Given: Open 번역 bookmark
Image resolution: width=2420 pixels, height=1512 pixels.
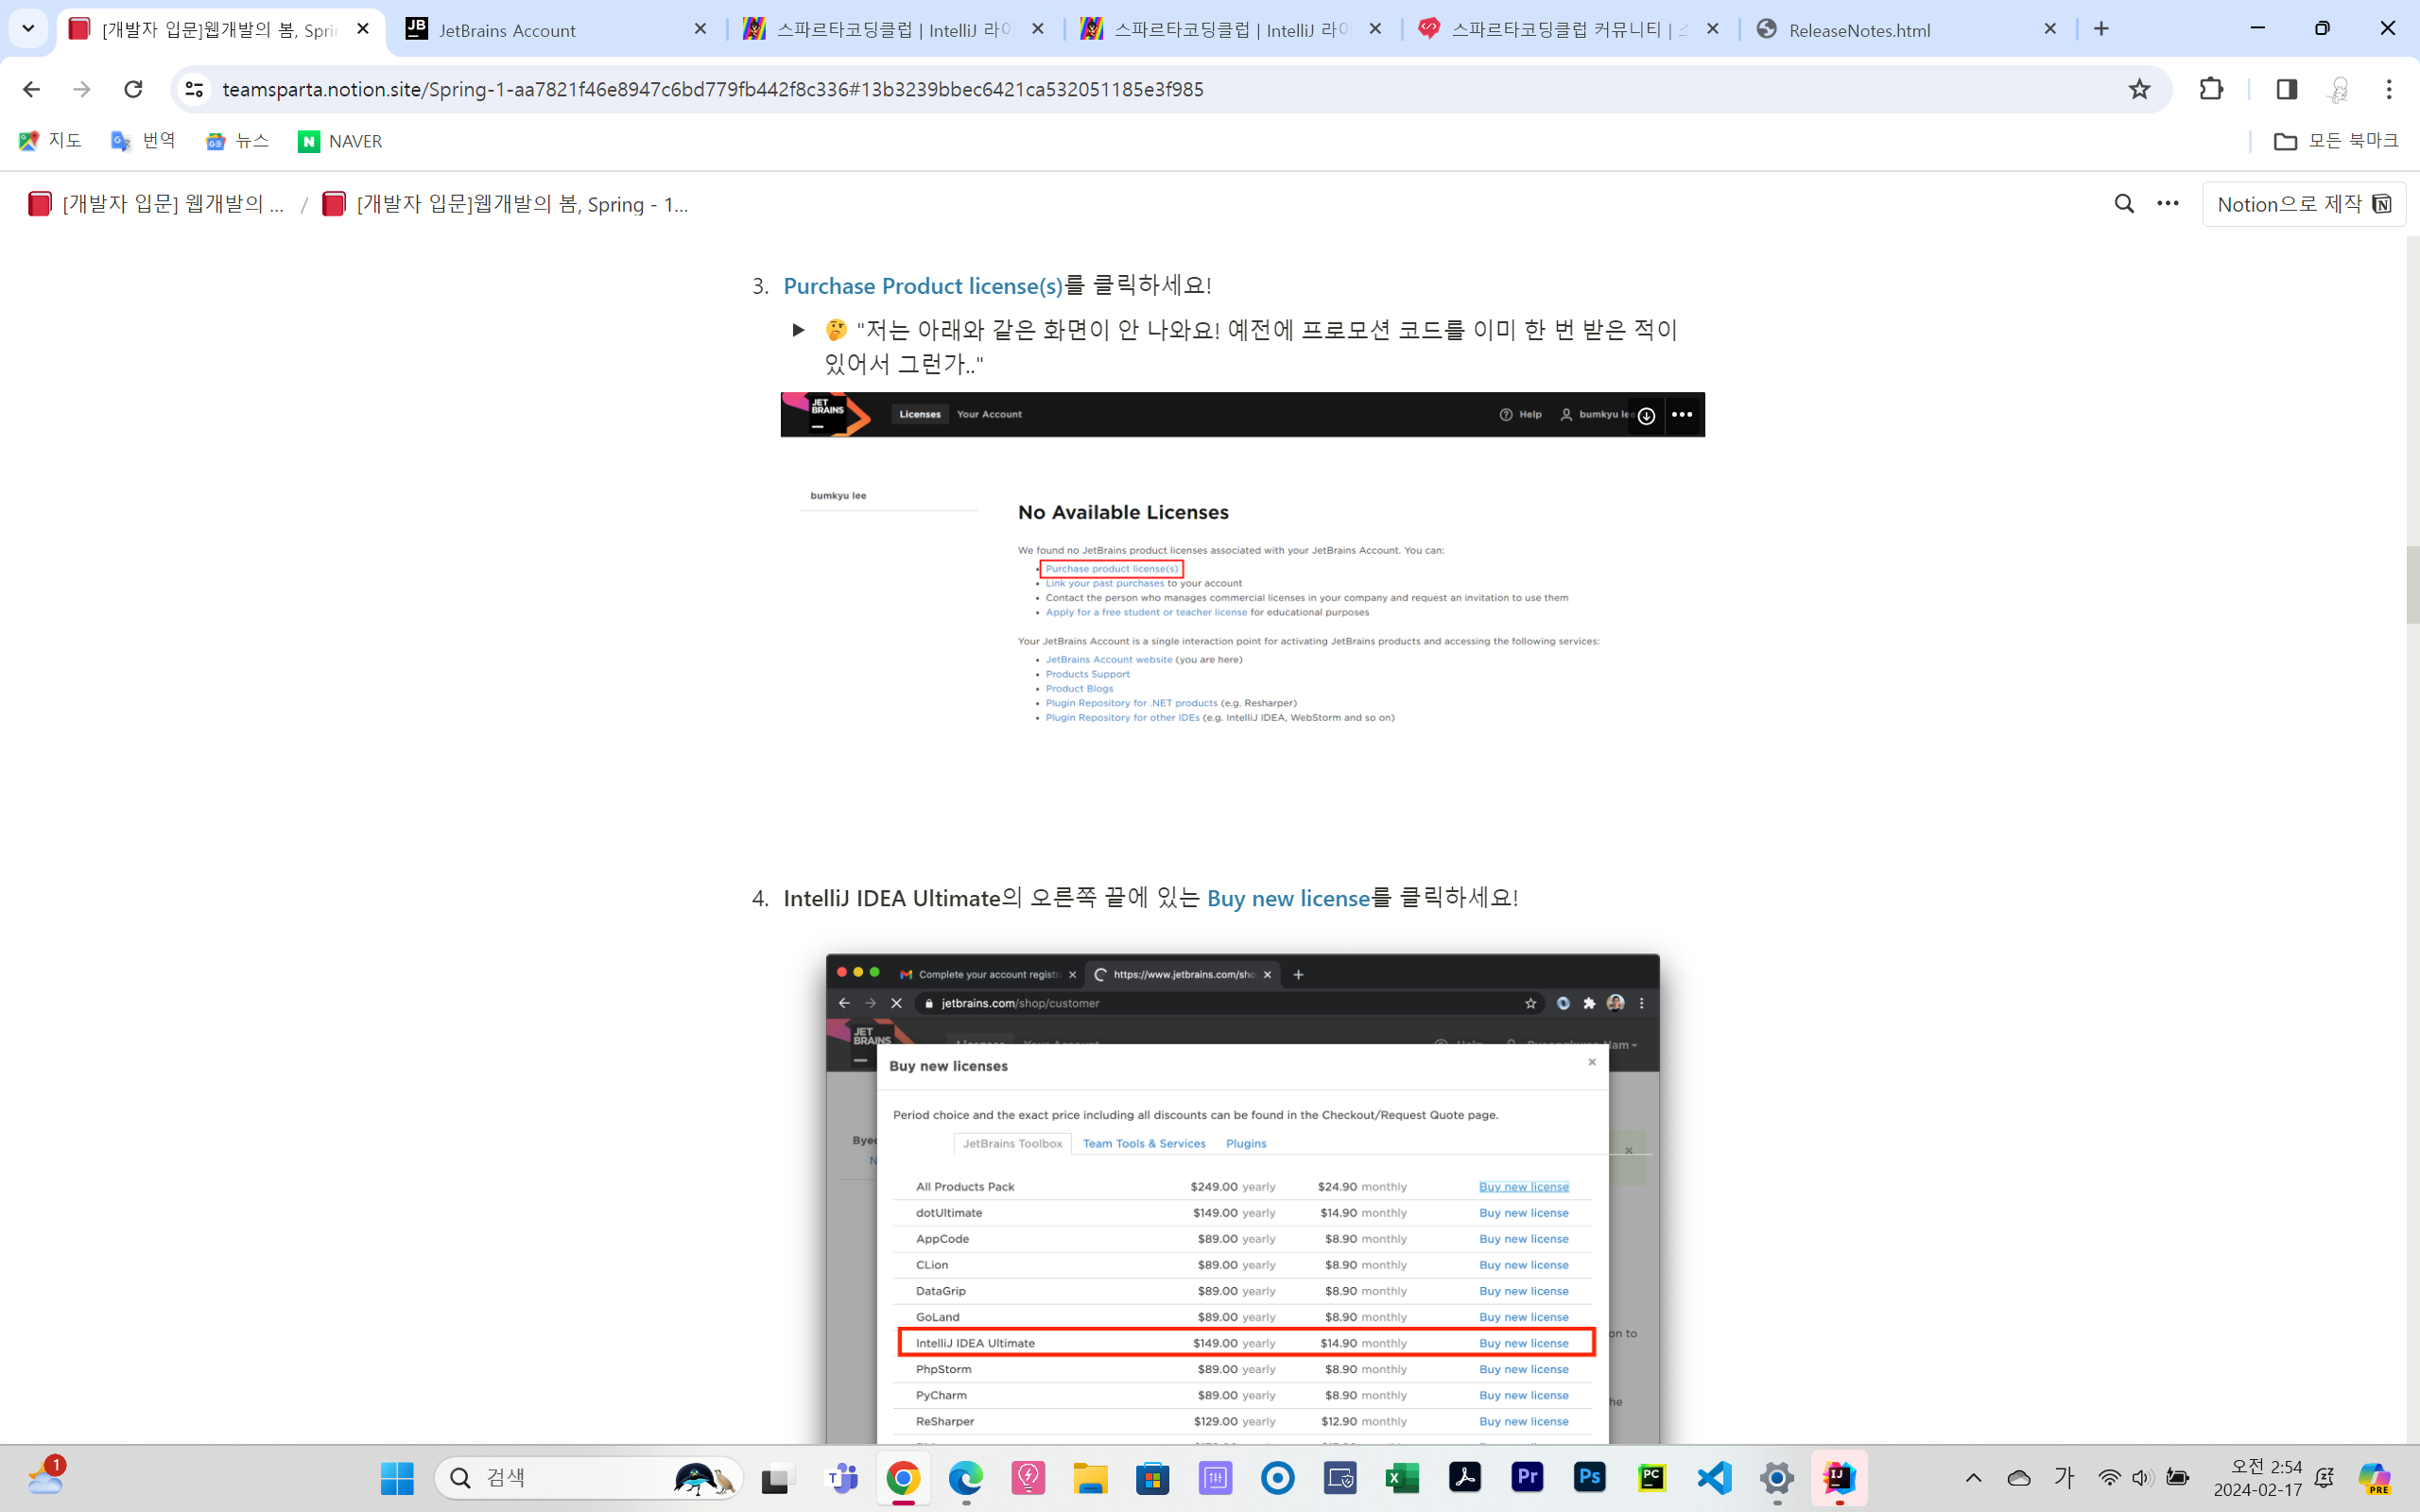Looking at the screenshot, I should pos(143,141).
